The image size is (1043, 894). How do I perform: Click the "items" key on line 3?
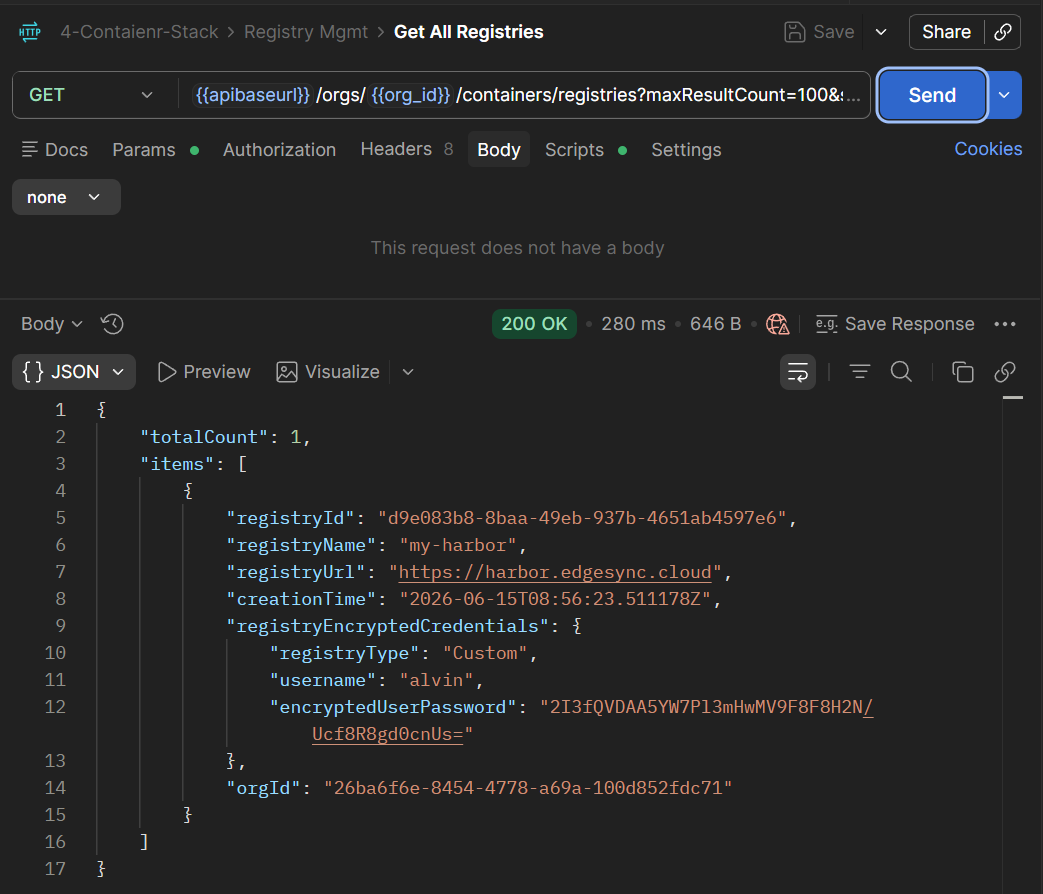[177, 464]
